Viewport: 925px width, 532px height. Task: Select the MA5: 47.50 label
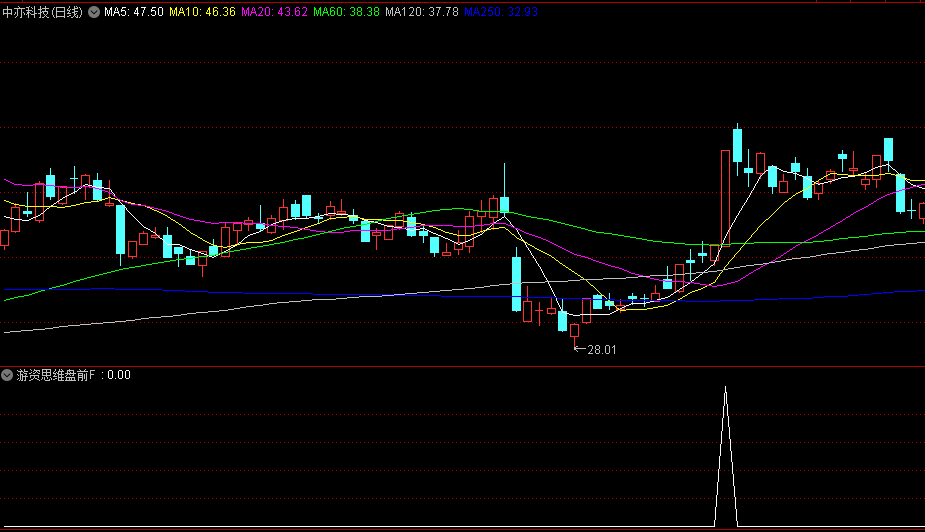(x=134, y=12)
